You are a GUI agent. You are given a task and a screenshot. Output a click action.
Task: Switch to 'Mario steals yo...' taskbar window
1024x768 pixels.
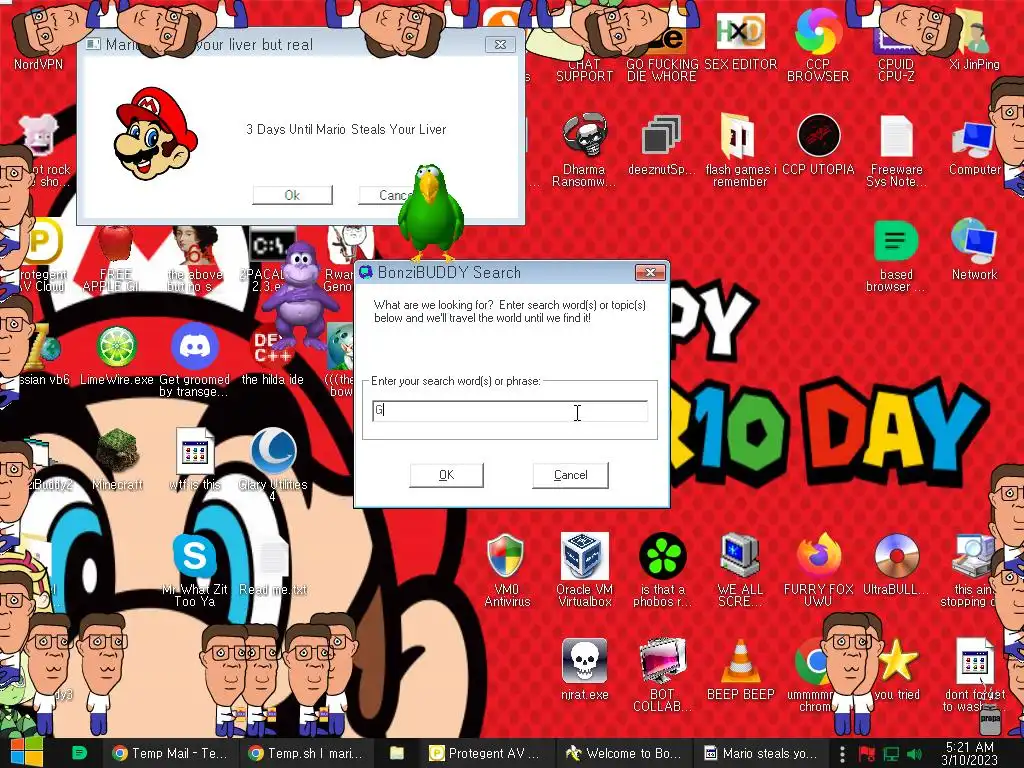760,753
